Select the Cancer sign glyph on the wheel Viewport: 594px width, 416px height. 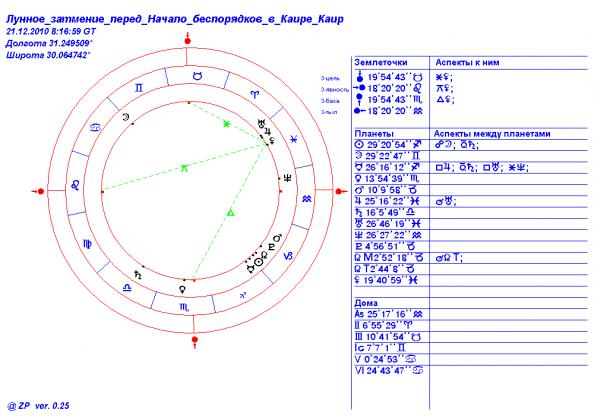pos(95,127)
